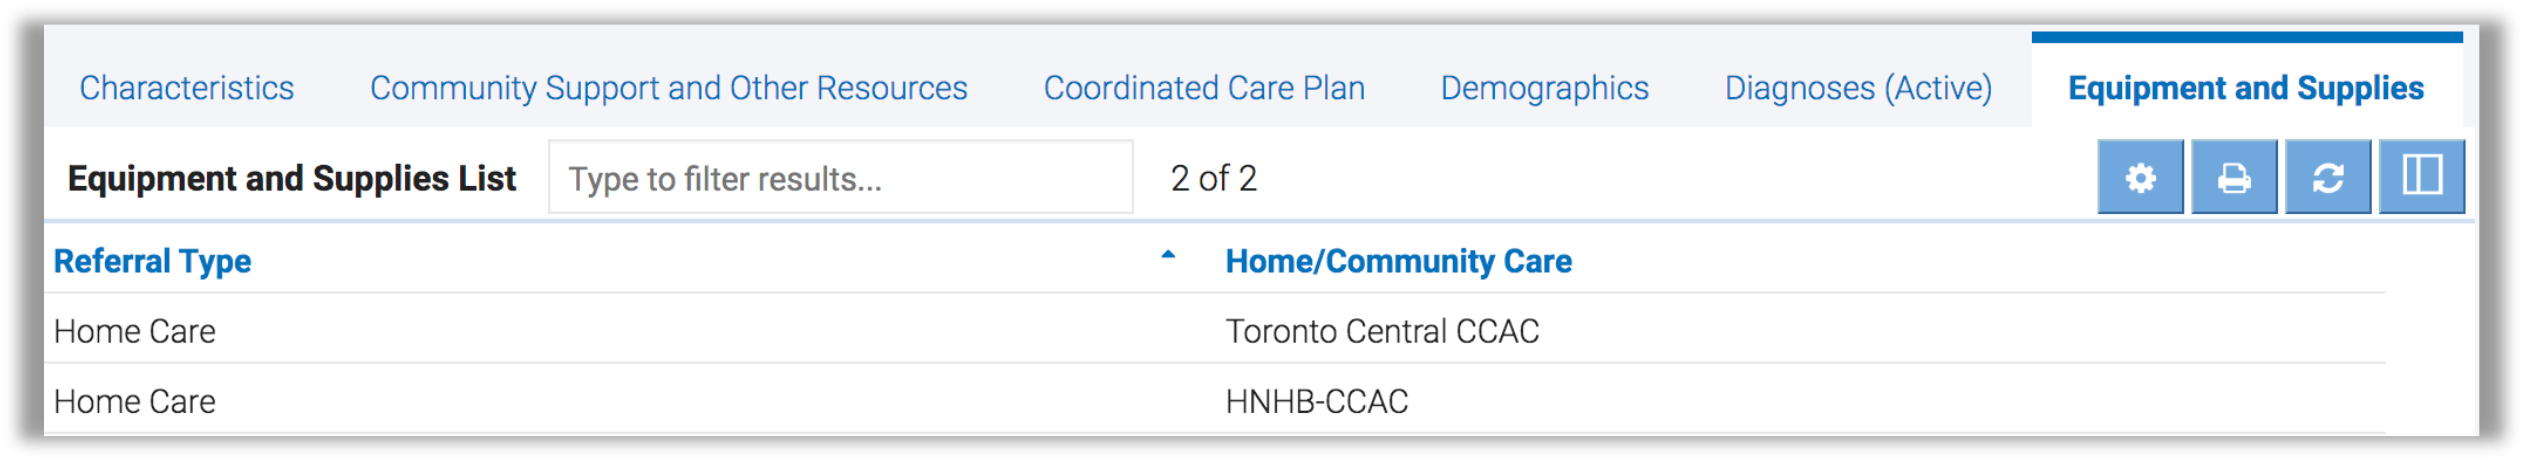Switch to the Characteristics tab
The width and height of the screenshot is (2523, 460).
(x=187, y=88)
